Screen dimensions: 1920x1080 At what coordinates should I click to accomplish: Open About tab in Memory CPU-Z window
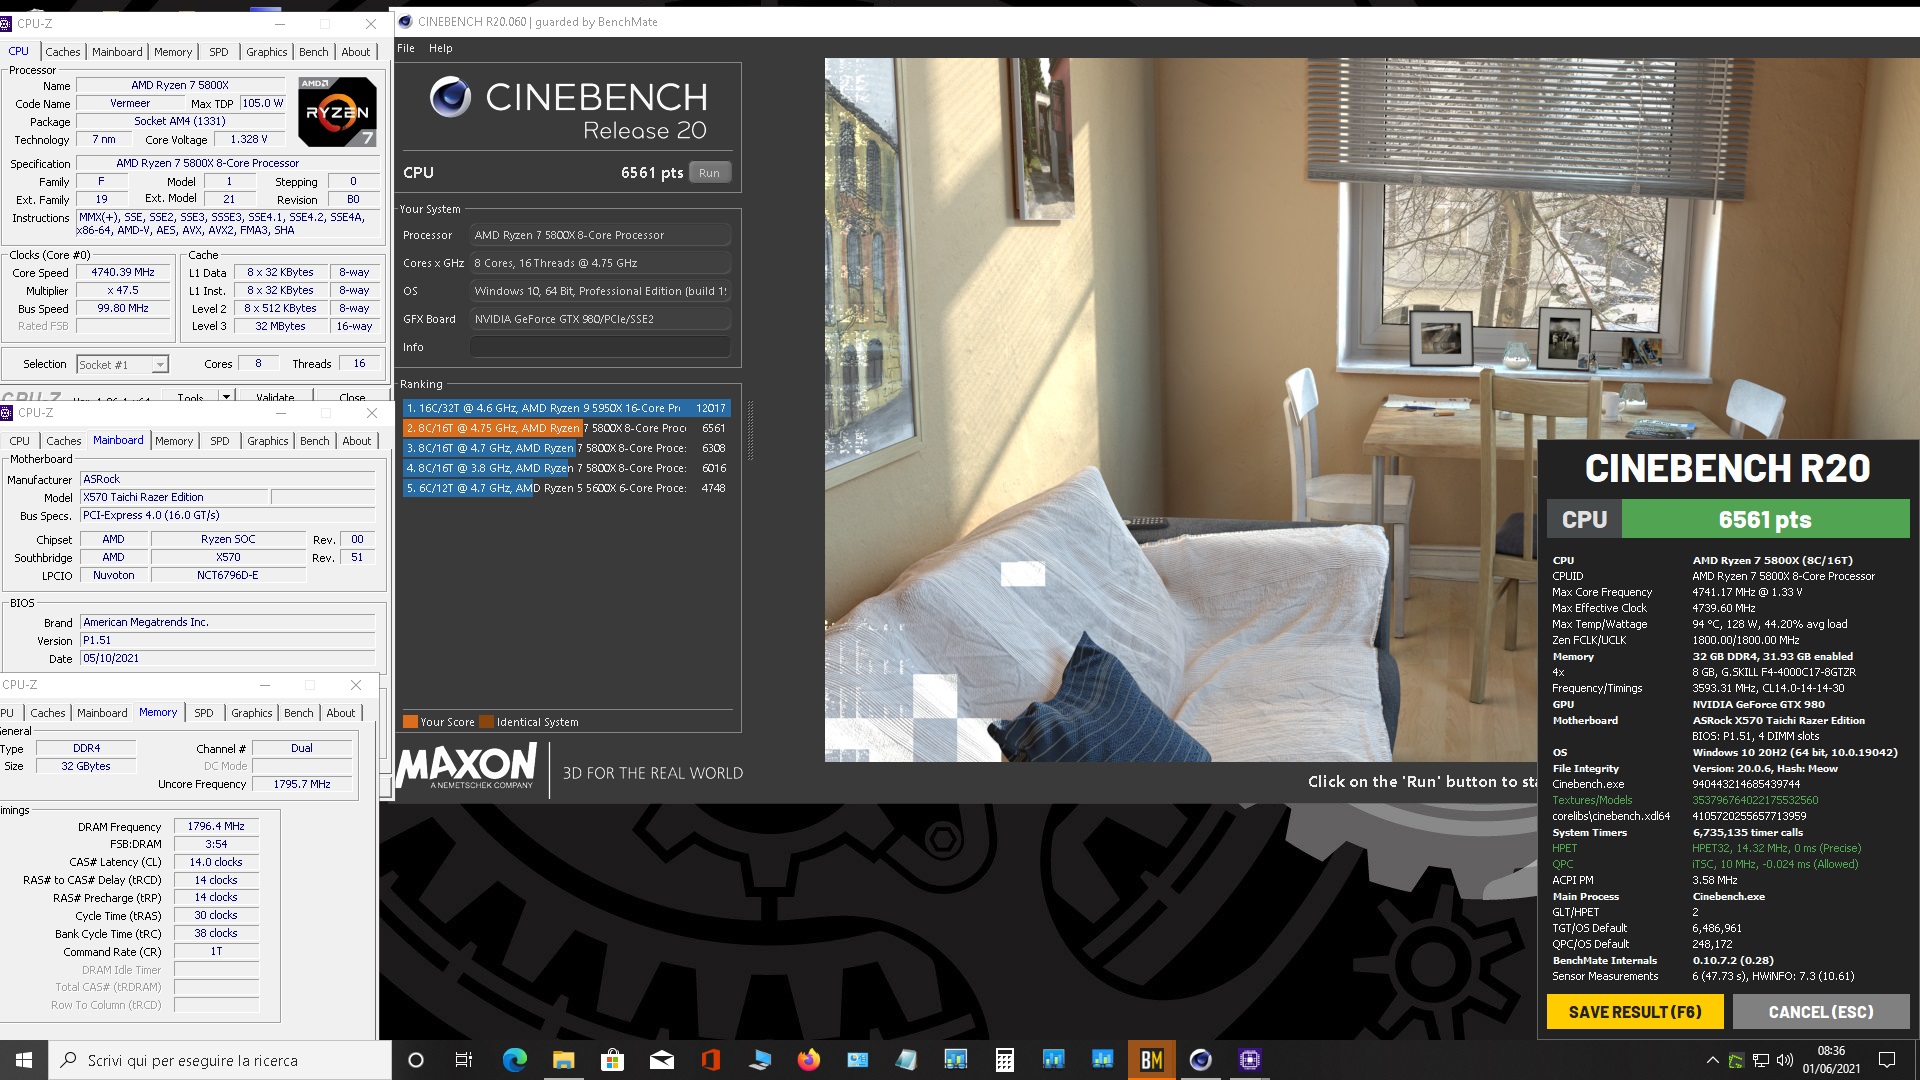point(341,713)
